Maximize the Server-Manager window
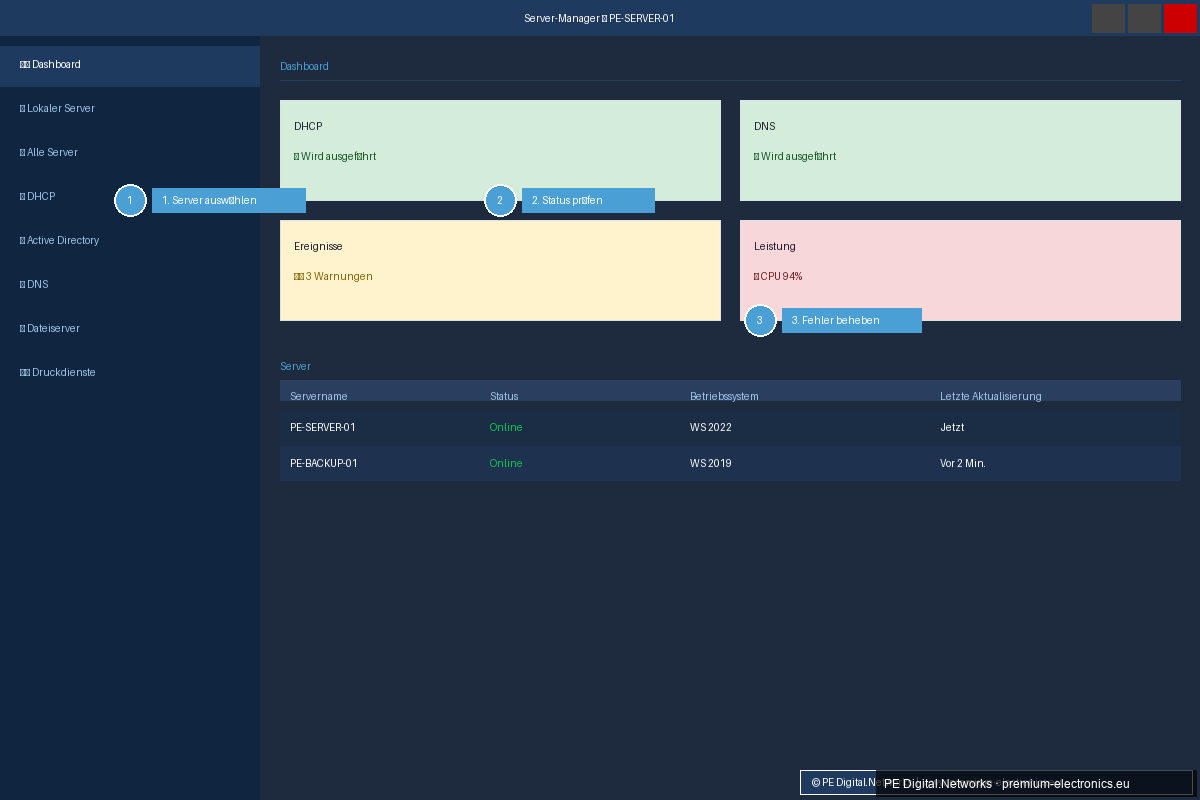 (x=1144, y=18)
